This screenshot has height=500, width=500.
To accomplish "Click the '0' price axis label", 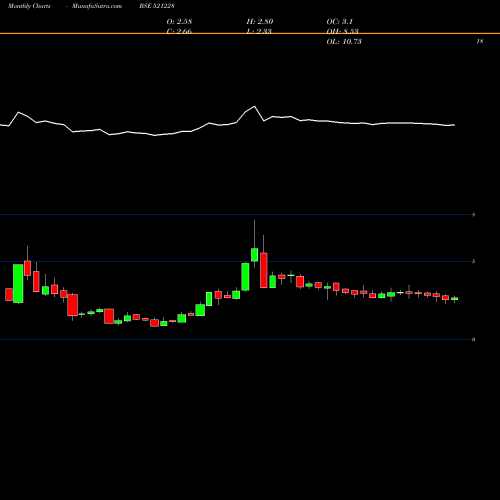I will click(x=473, y=339).
